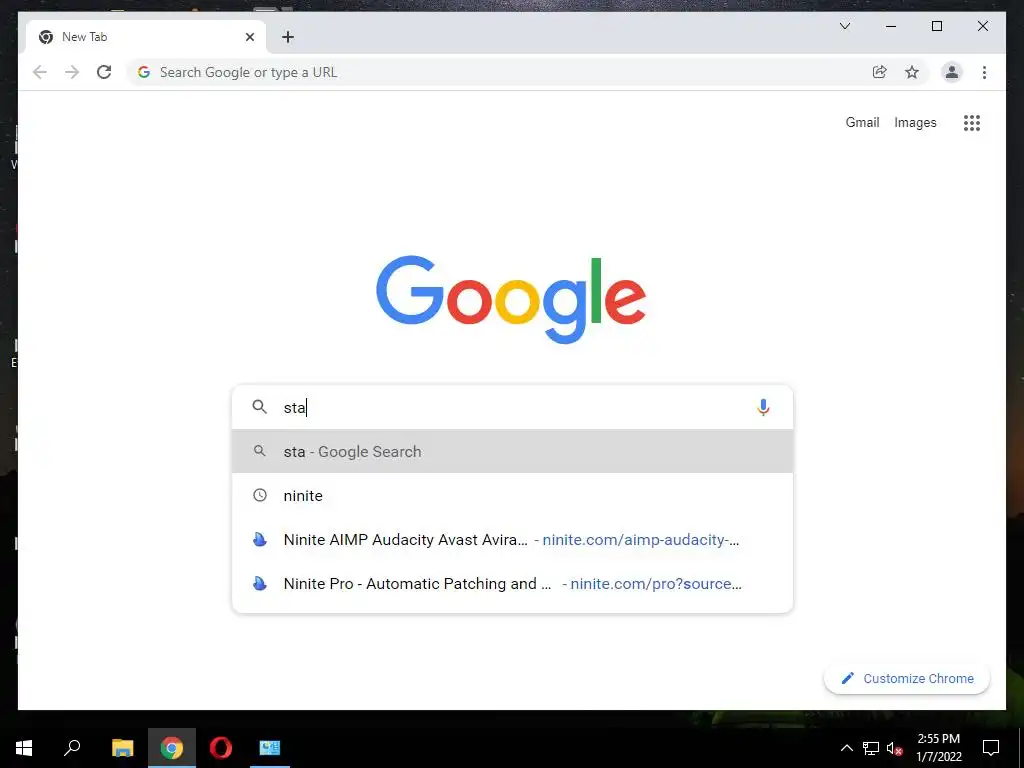Open the Ninite Pro suggestion
The image size is (1024, 768).
point(513,583)
